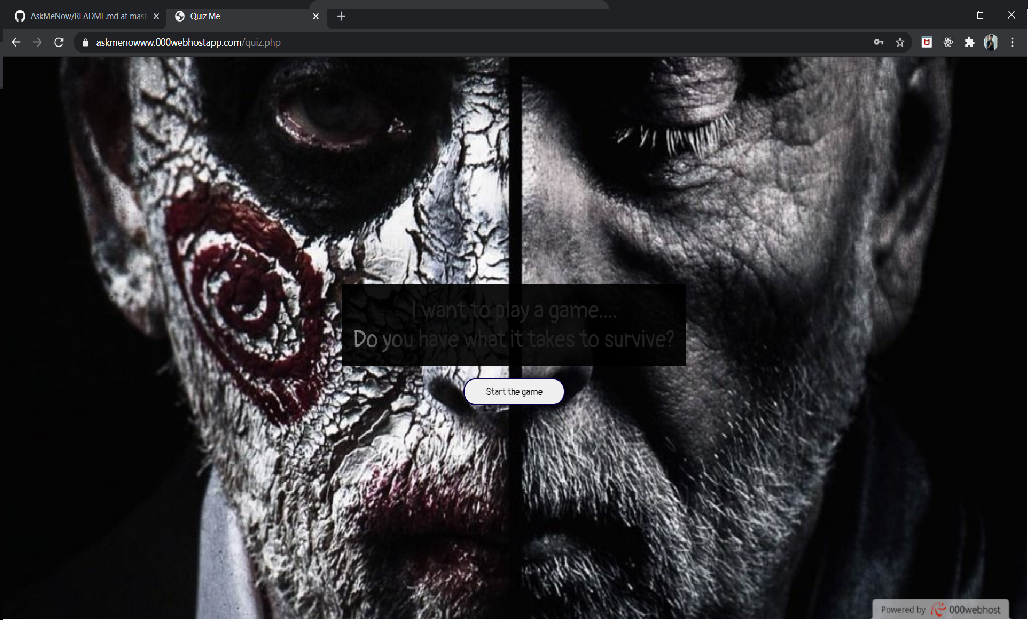Screen dimensions: 1028x620
Task: Click the 'Do you have what it takes to survive?' text
Action: point(514,339)
